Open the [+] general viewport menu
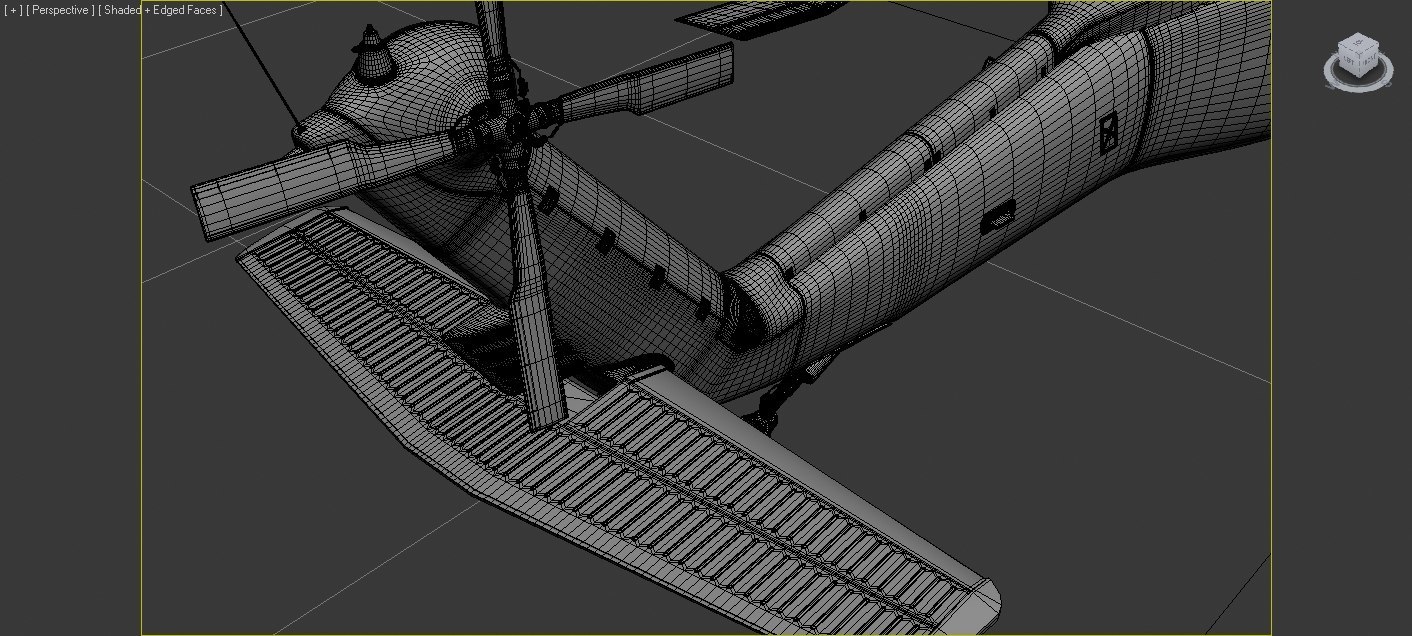 [13, 10]
